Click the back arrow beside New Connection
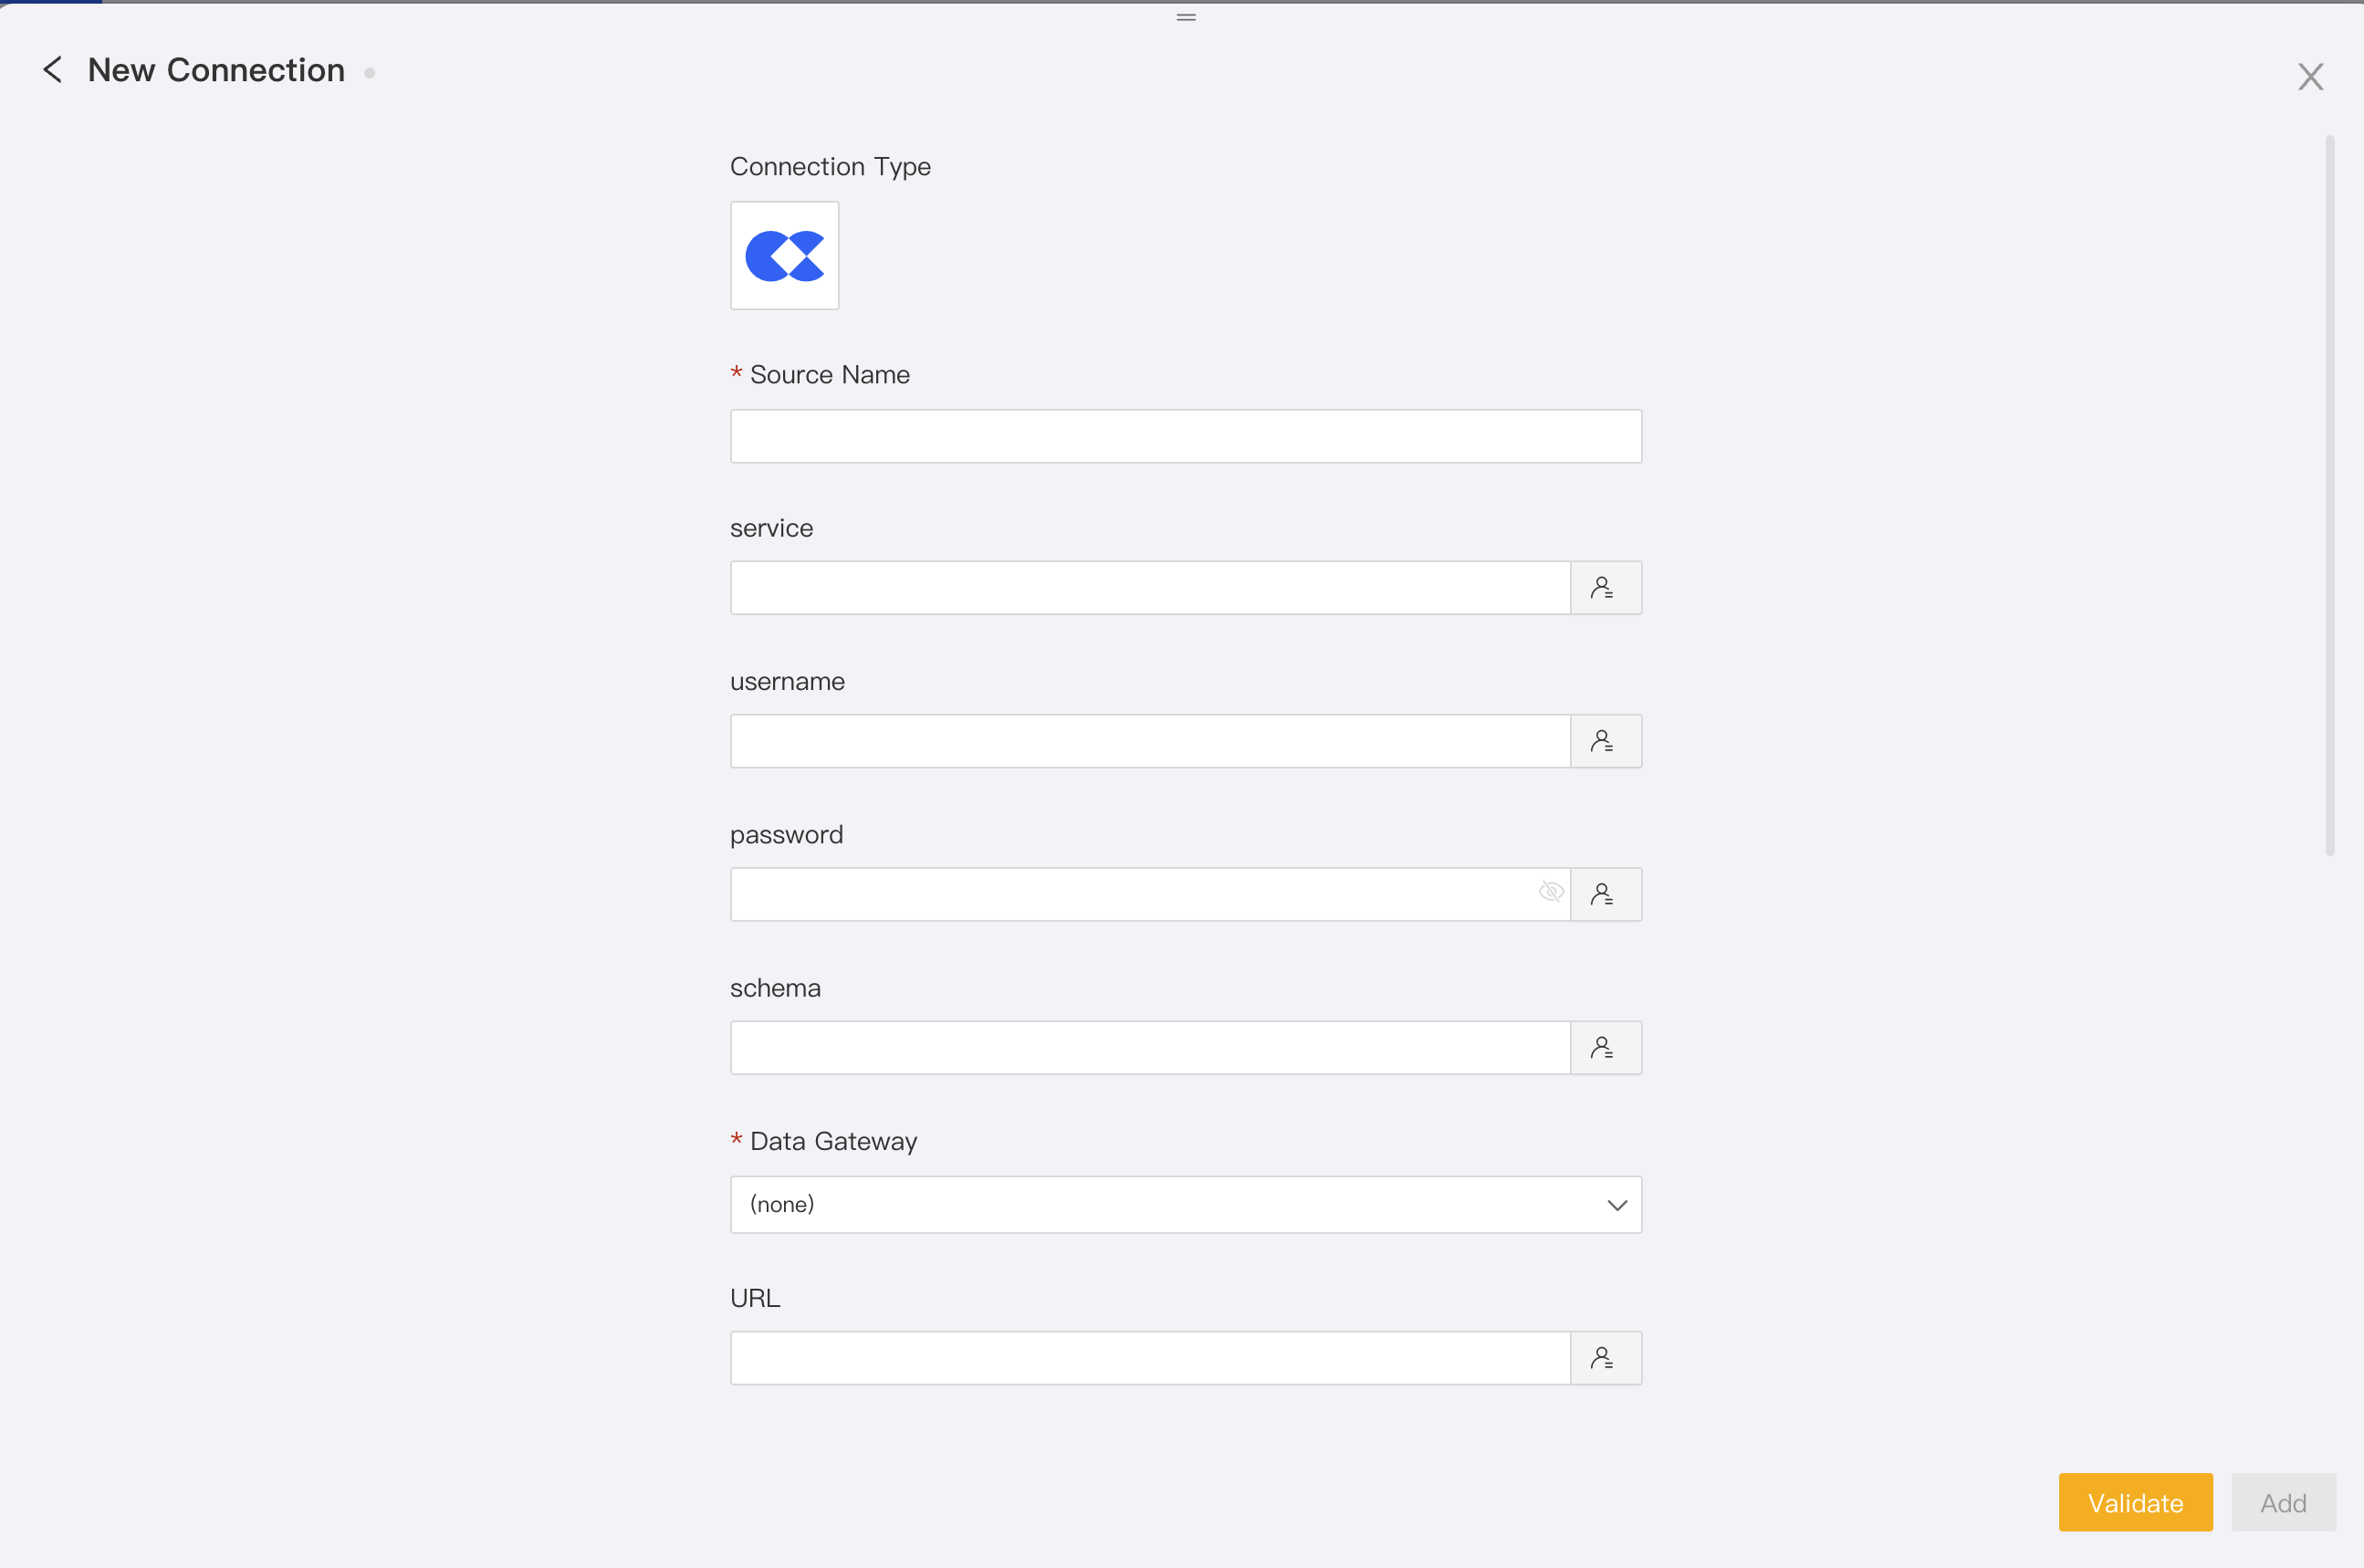 pos(53,70)
